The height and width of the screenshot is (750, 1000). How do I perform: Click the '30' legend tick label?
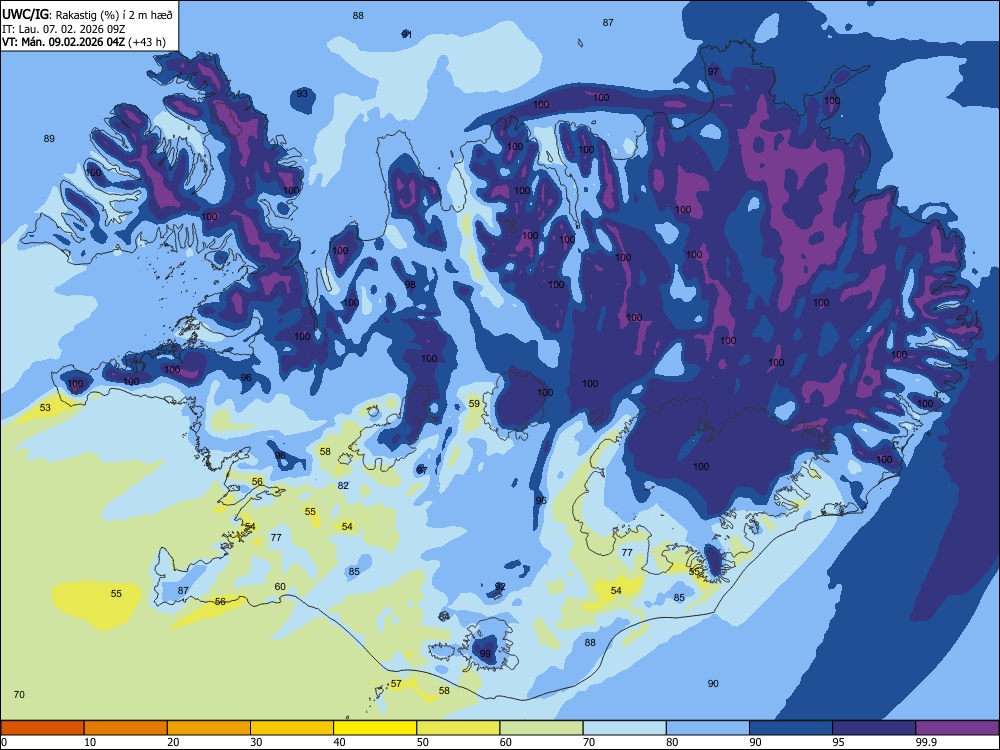pyautogui.click(x=256, y=742)
